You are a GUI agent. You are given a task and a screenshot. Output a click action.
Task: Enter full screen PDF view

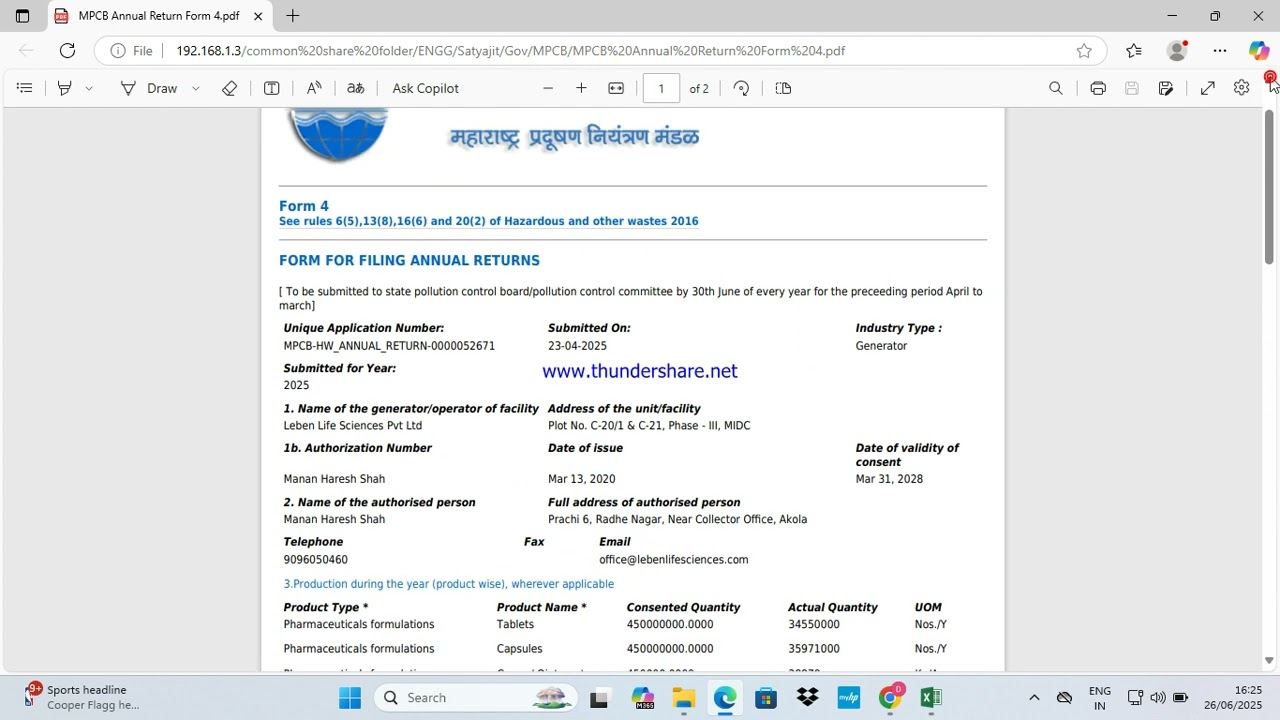pyautogui.click(x=1208, y=88)
